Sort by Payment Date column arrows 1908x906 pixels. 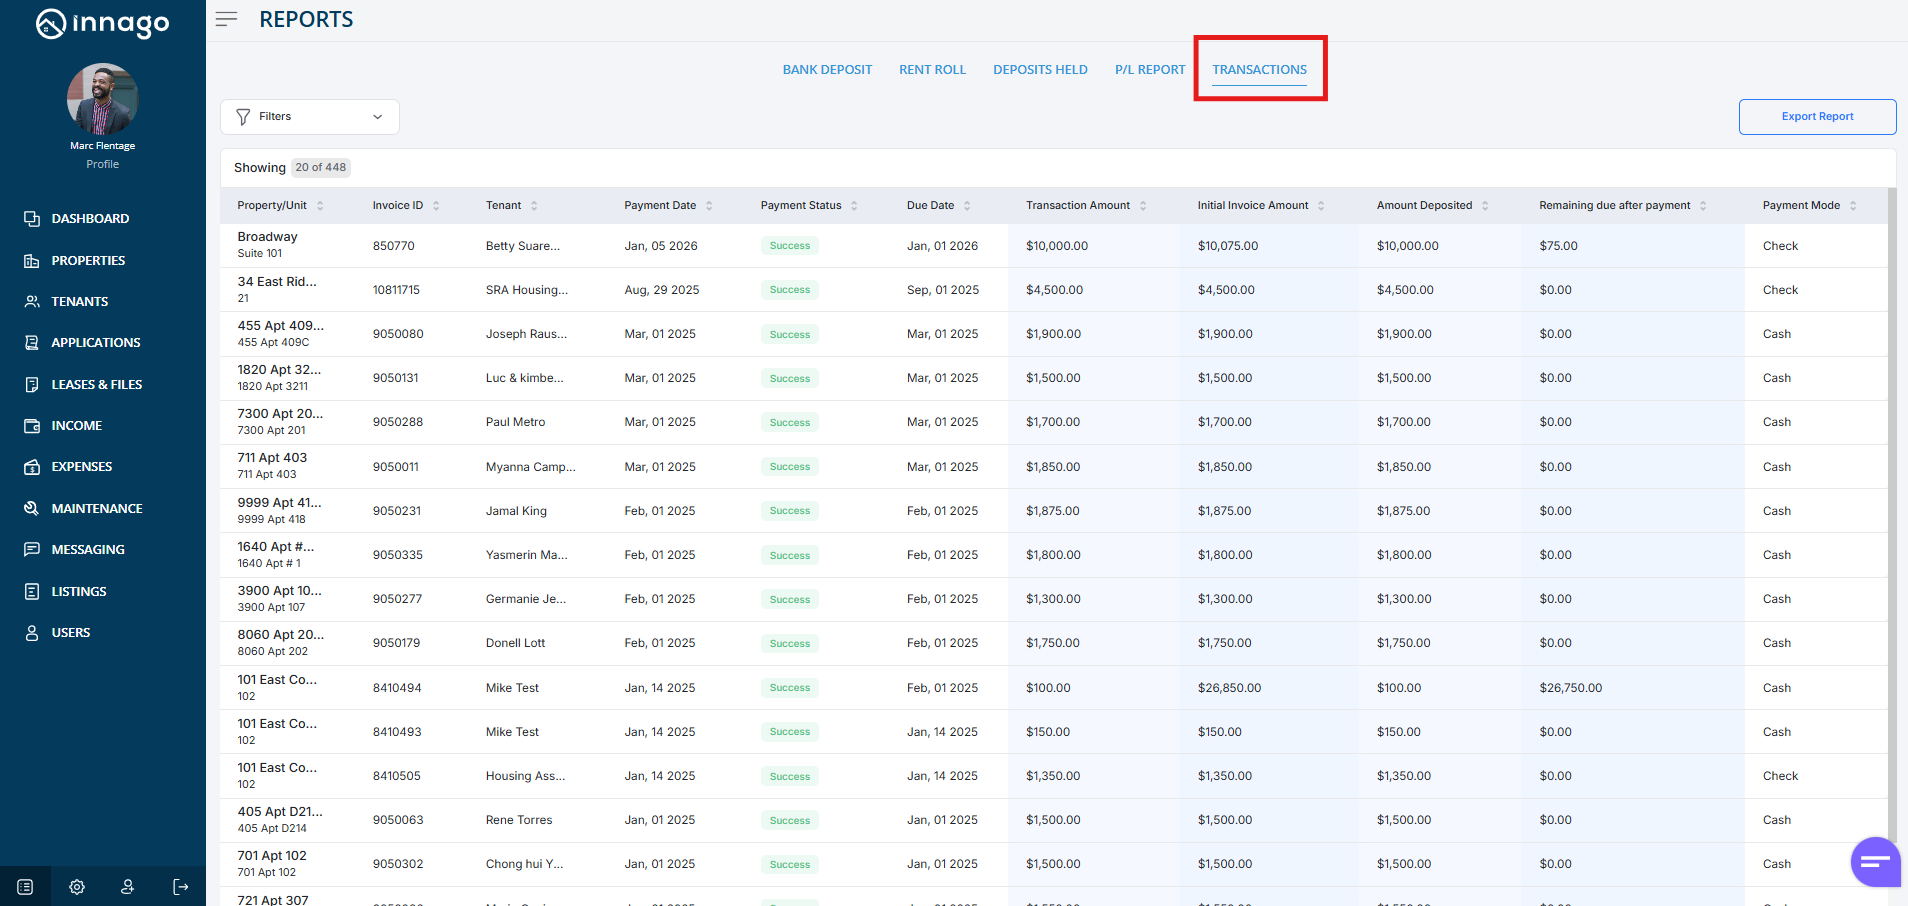pos(709,206)
